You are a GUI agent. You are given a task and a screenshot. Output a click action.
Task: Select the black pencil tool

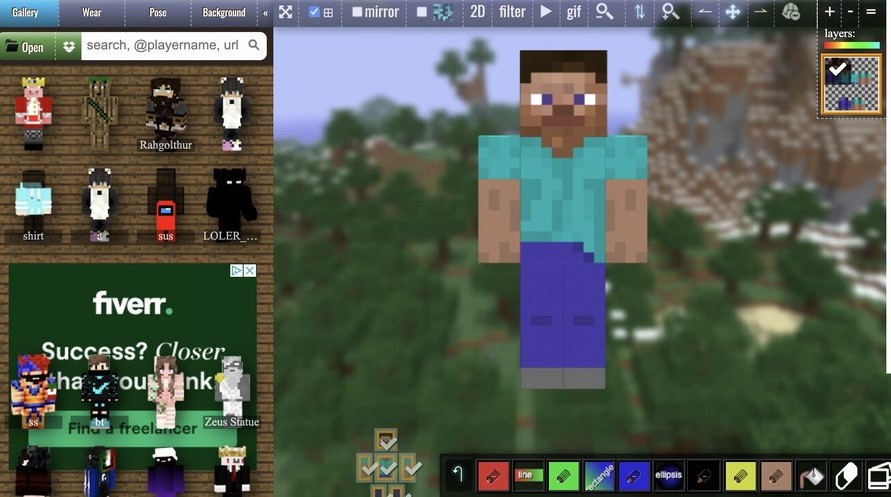point(704,475)
